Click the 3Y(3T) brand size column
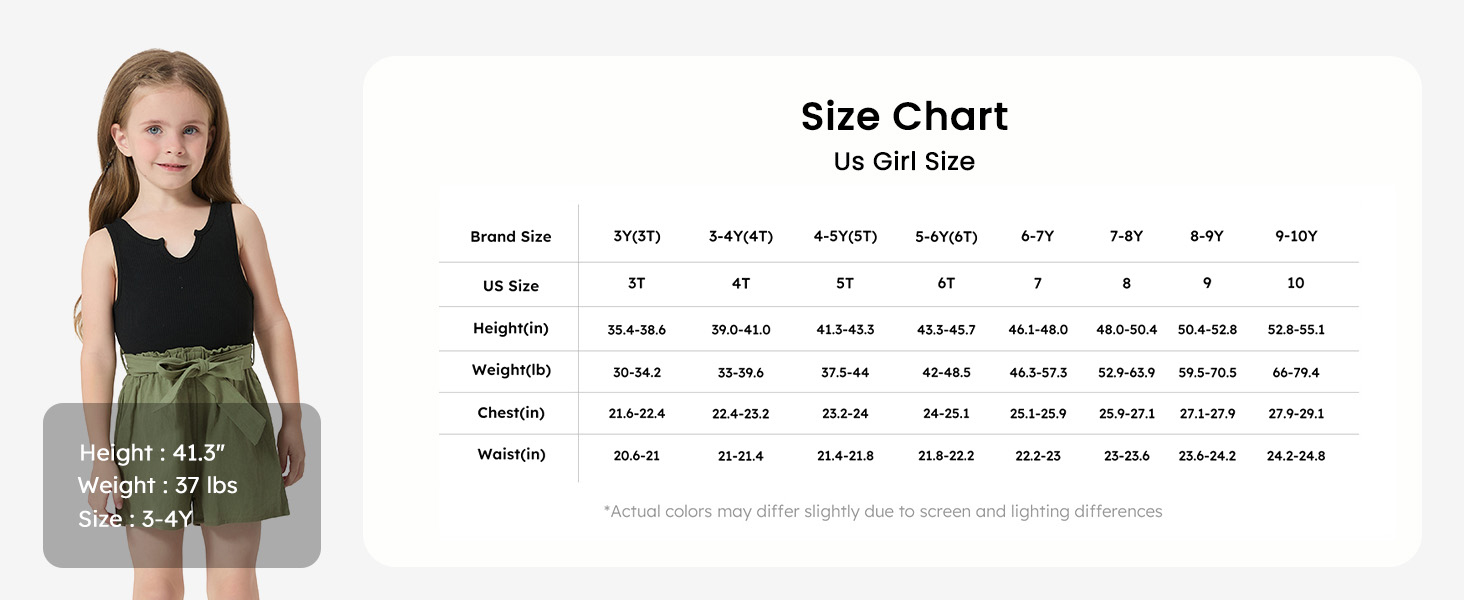The width and height of the screenshot is (1464, 600). point(637,237)
